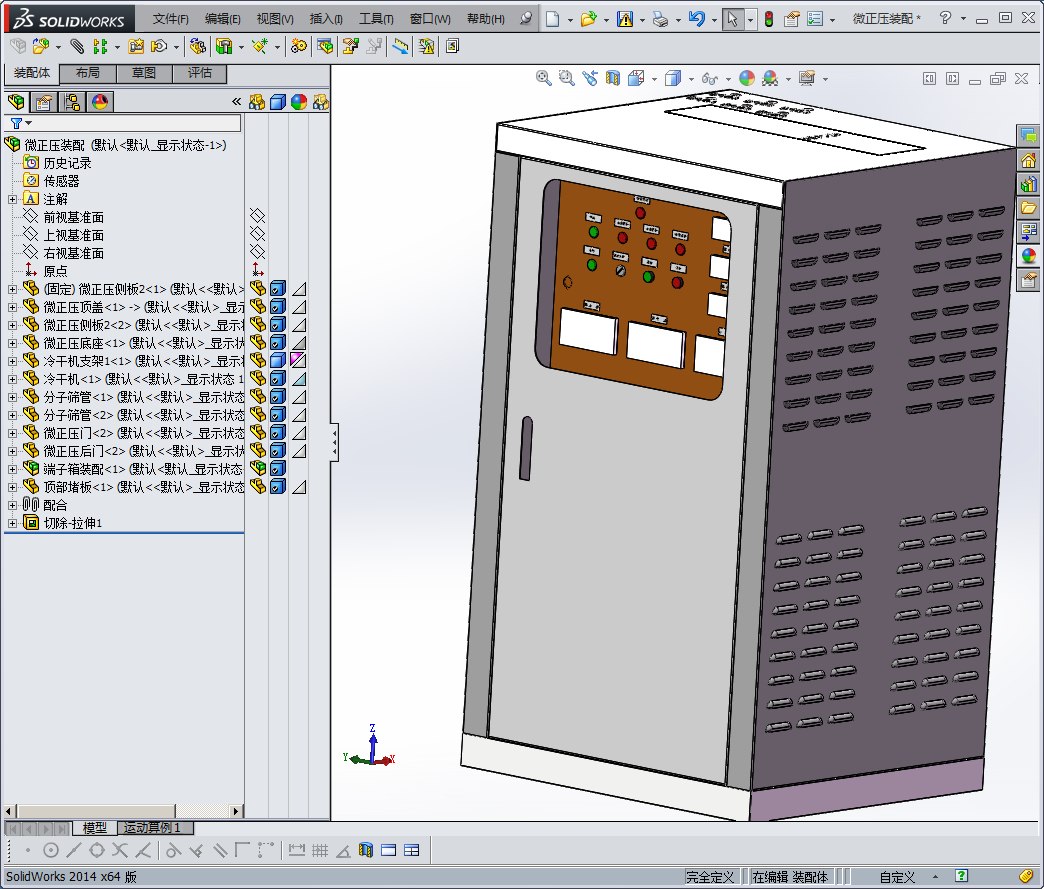Image resolution: width=1044 pixels, height=889 pixels.
Task: Select the Zoom to Fit magnifier icon
Action: 544,78
